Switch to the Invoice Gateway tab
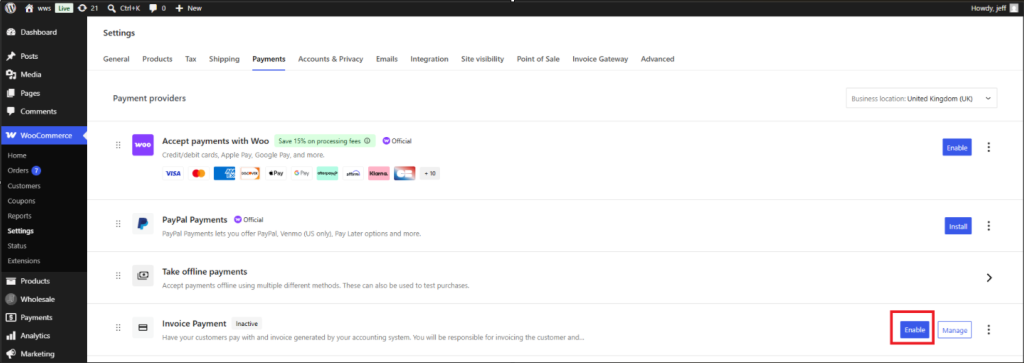 (600, 59)
